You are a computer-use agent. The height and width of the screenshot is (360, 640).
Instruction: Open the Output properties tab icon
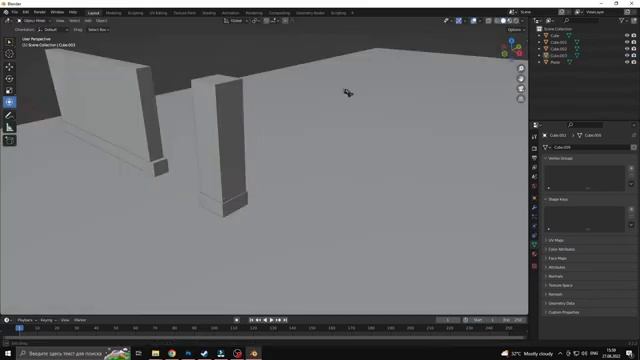tap(534, 158)
